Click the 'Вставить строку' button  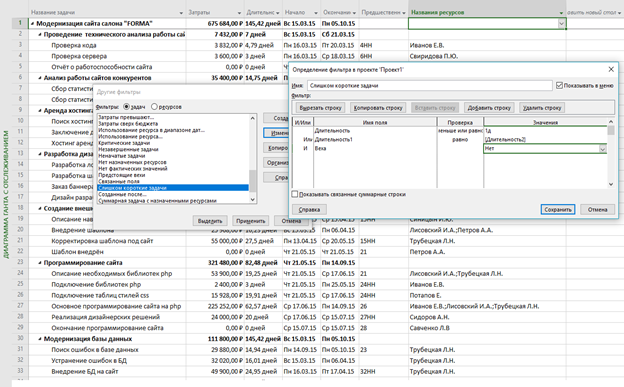(x=435, y=108)
